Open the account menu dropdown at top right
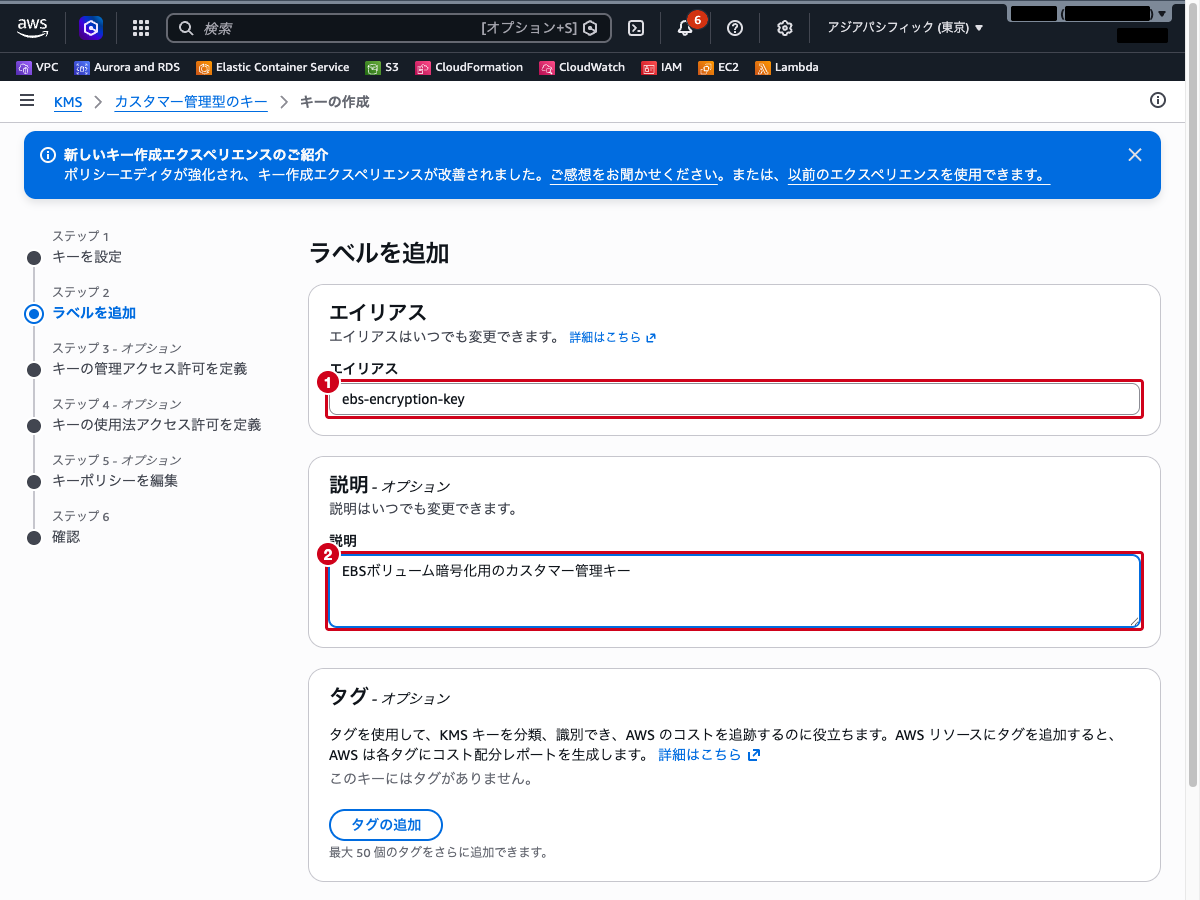Screen dimensions: 1200x900 tap(1089, 14)
